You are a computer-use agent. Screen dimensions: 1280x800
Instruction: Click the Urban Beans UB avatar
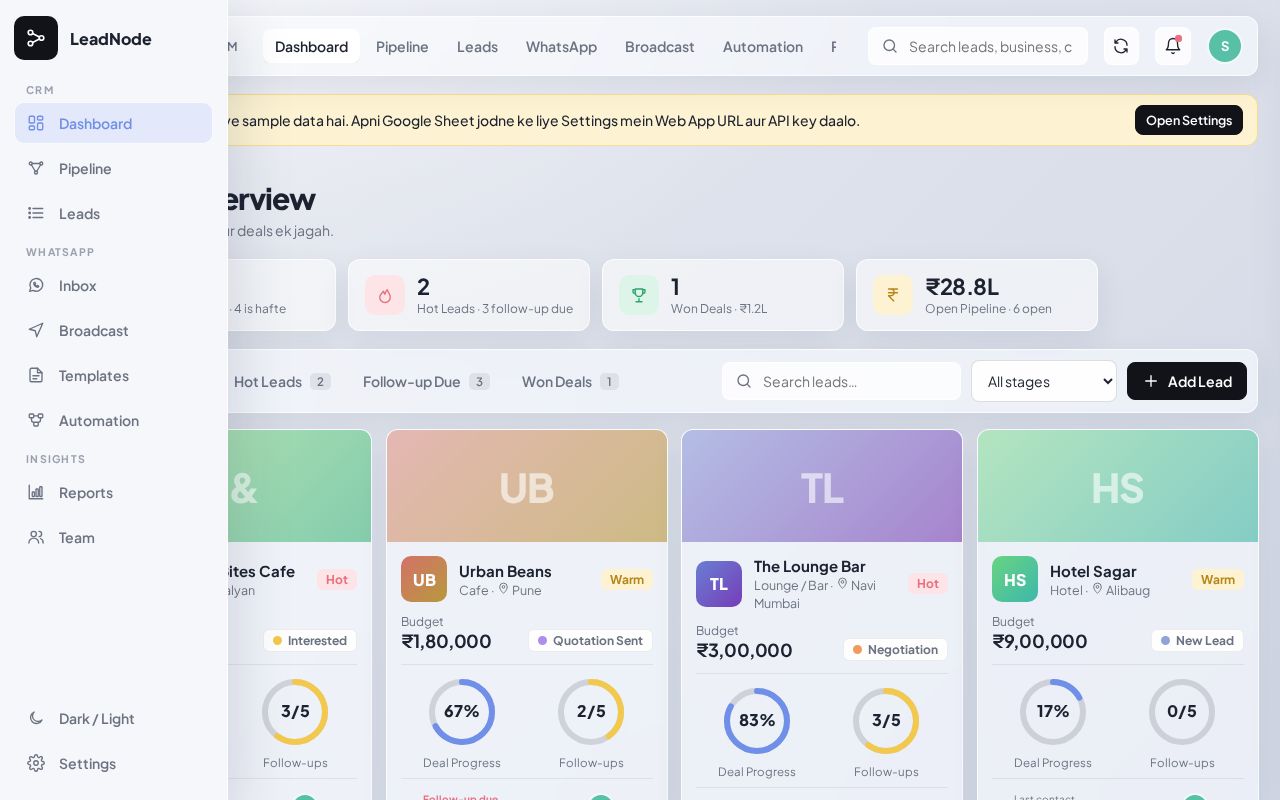coord(424,579)
